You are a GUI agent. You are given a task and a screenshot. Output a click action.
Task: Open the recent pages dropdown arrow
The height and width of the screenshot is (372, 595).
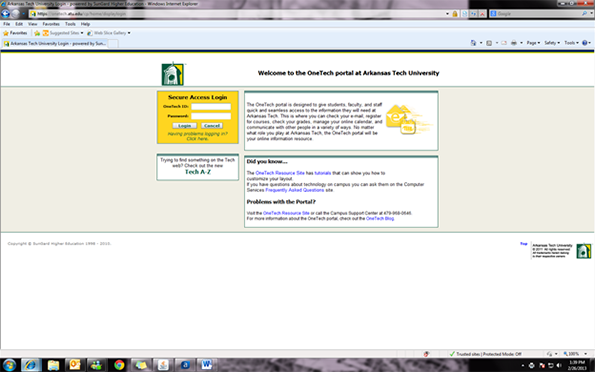click(23, 14)
